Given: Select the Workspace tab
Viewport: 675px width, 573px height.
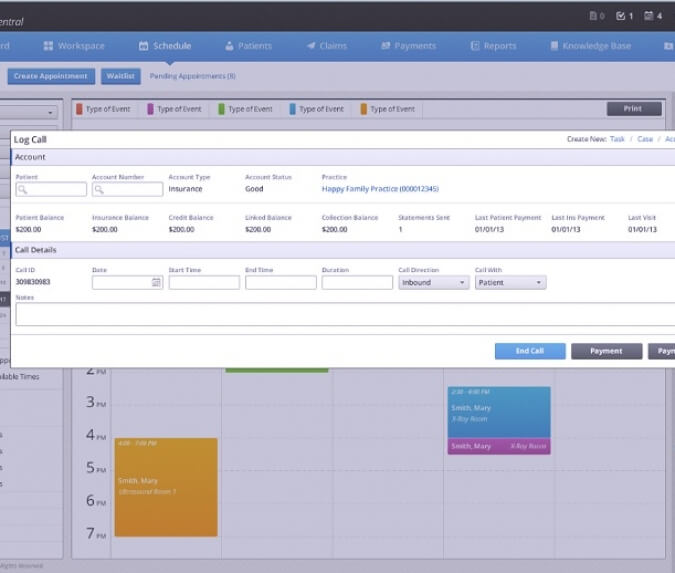Looking at the screenshot, I should 74,46.
